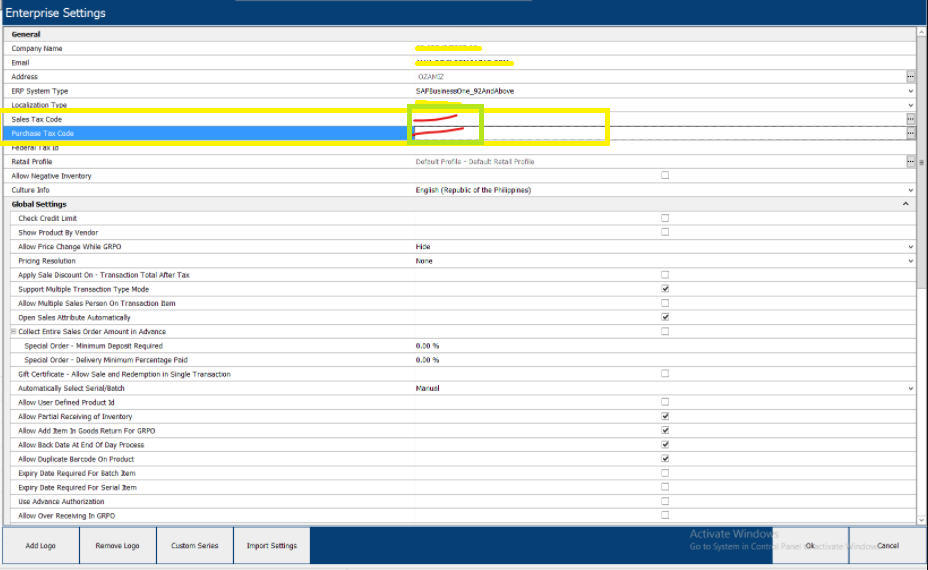Click the English (Republic of the Philippines) value
928x570 pixels.
[x=473, y=190]
